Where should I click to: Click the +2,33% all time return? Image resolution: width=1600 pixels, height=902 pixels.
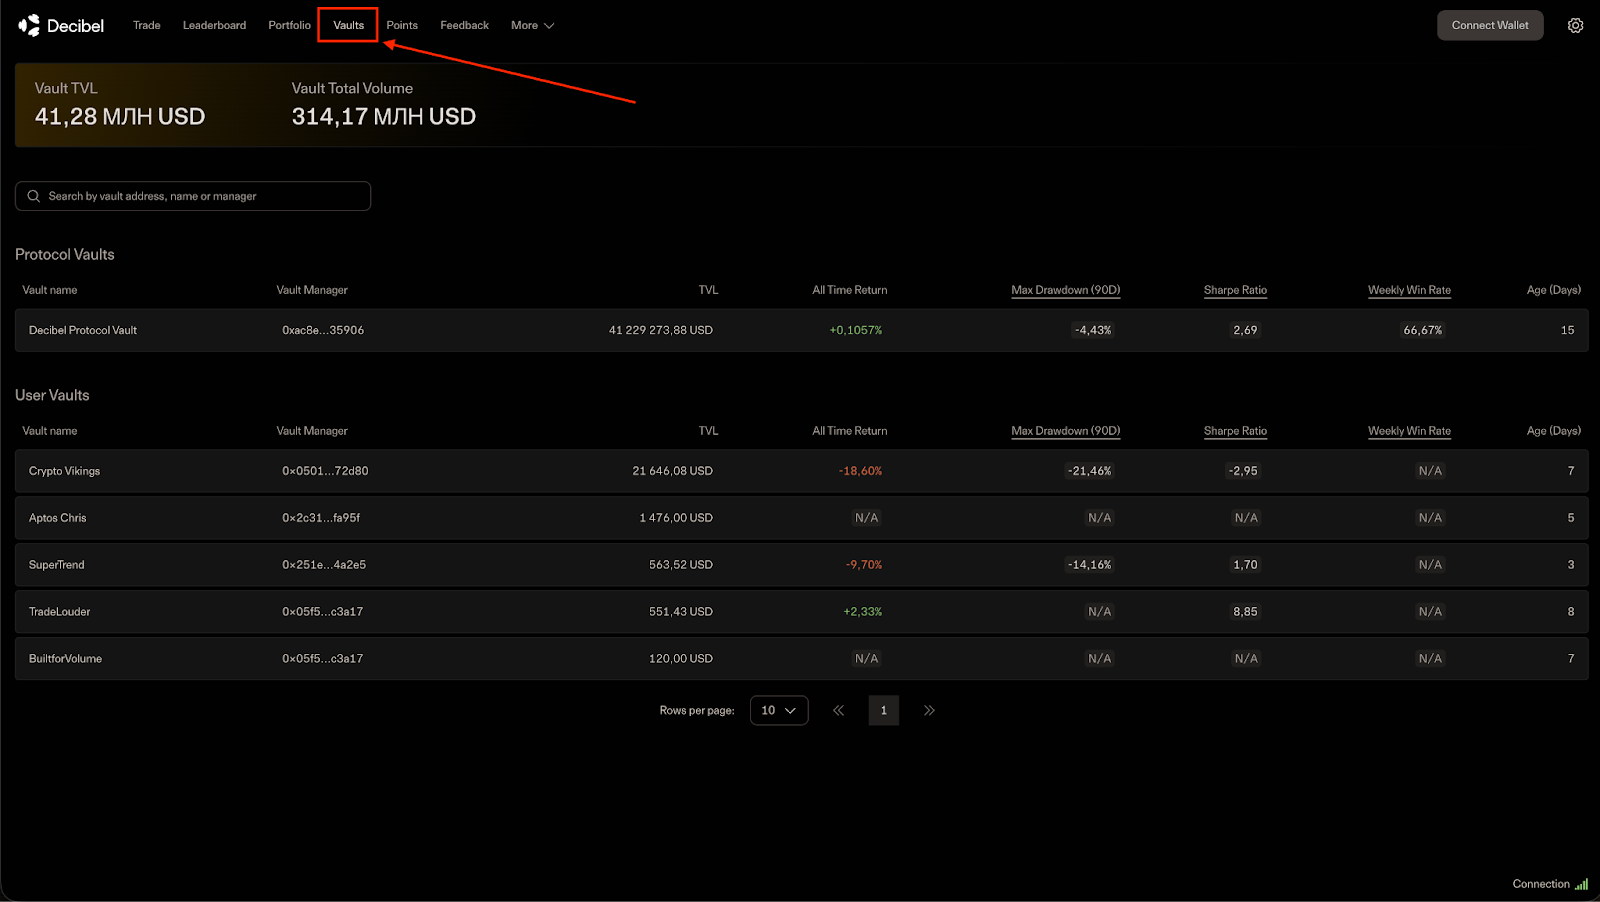[863, 612]
